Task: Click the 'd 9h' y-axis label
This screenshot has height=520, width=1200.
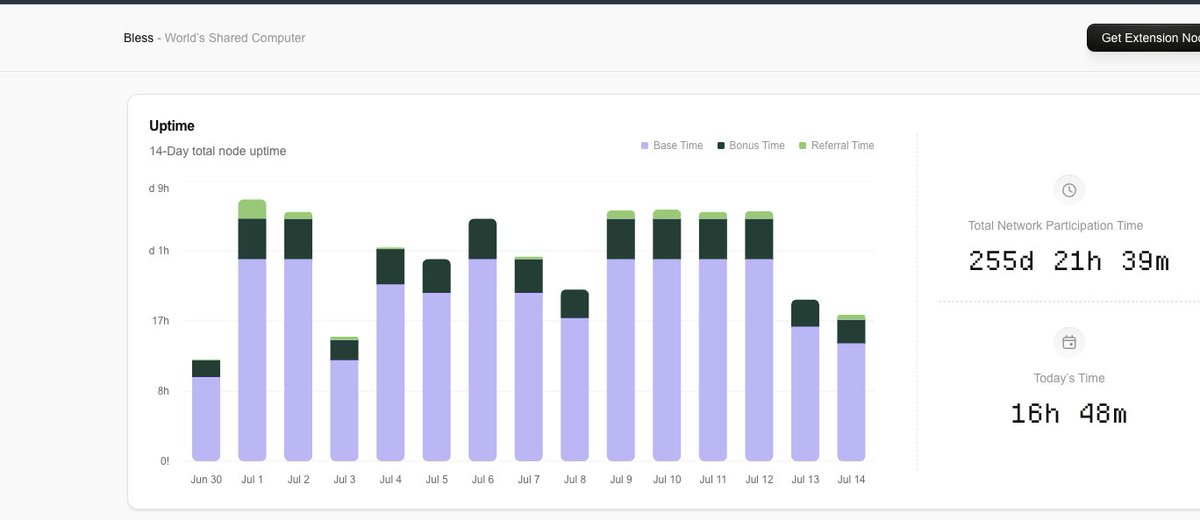Action: 159,188
